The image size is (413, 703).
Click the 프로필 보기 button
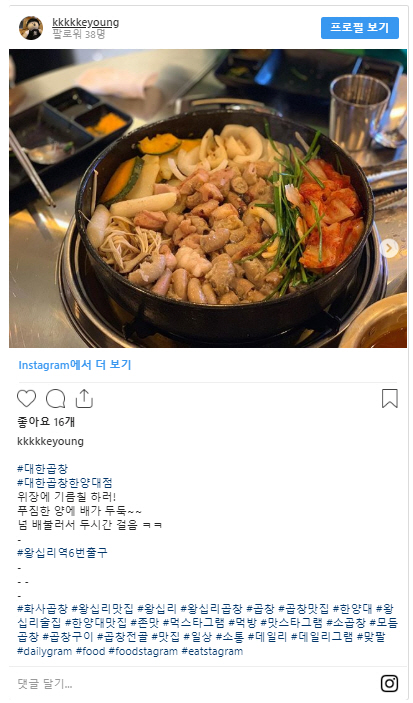click(360, 28)
